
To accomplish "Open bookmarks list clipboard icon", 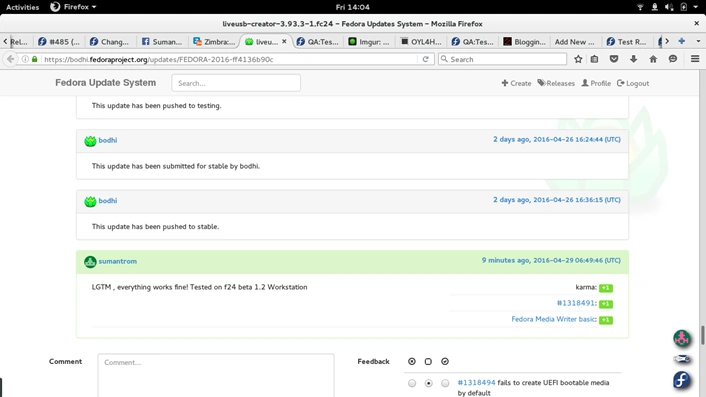I will (594, 59).
